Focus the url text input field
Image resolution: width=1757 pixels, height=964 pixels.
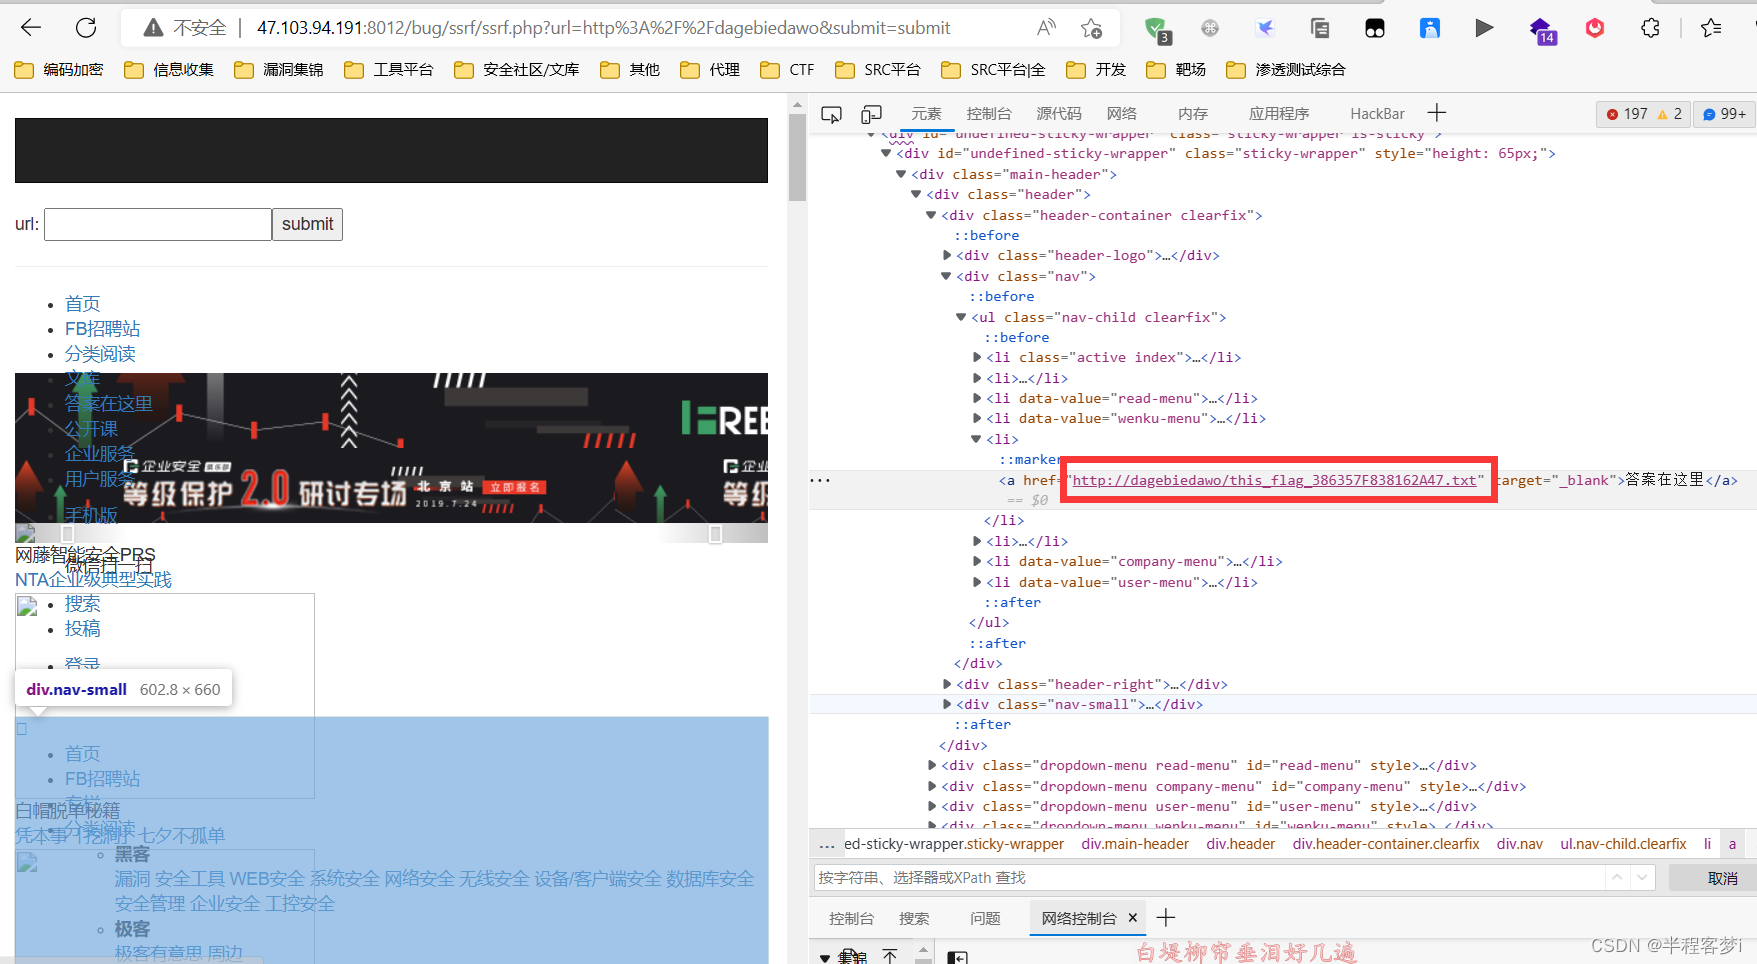158,224
